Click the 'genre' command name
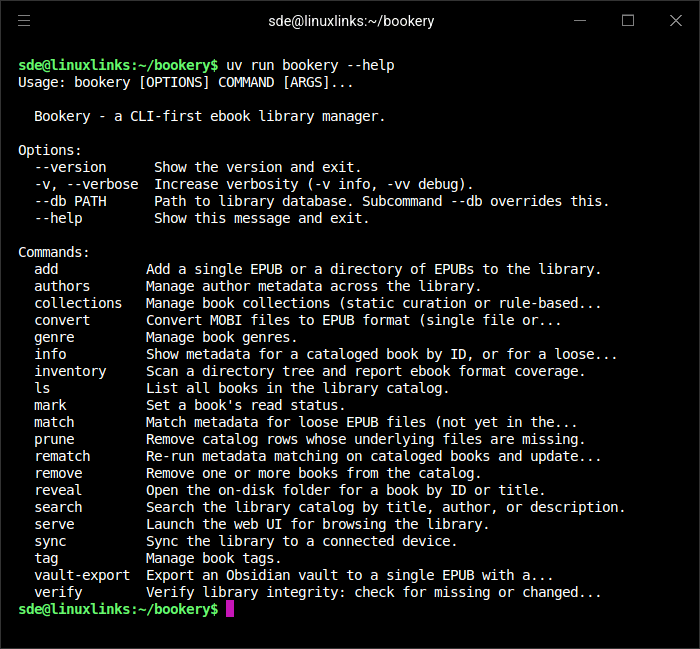The width and height of the screenshot is (700, 649). 54,337
